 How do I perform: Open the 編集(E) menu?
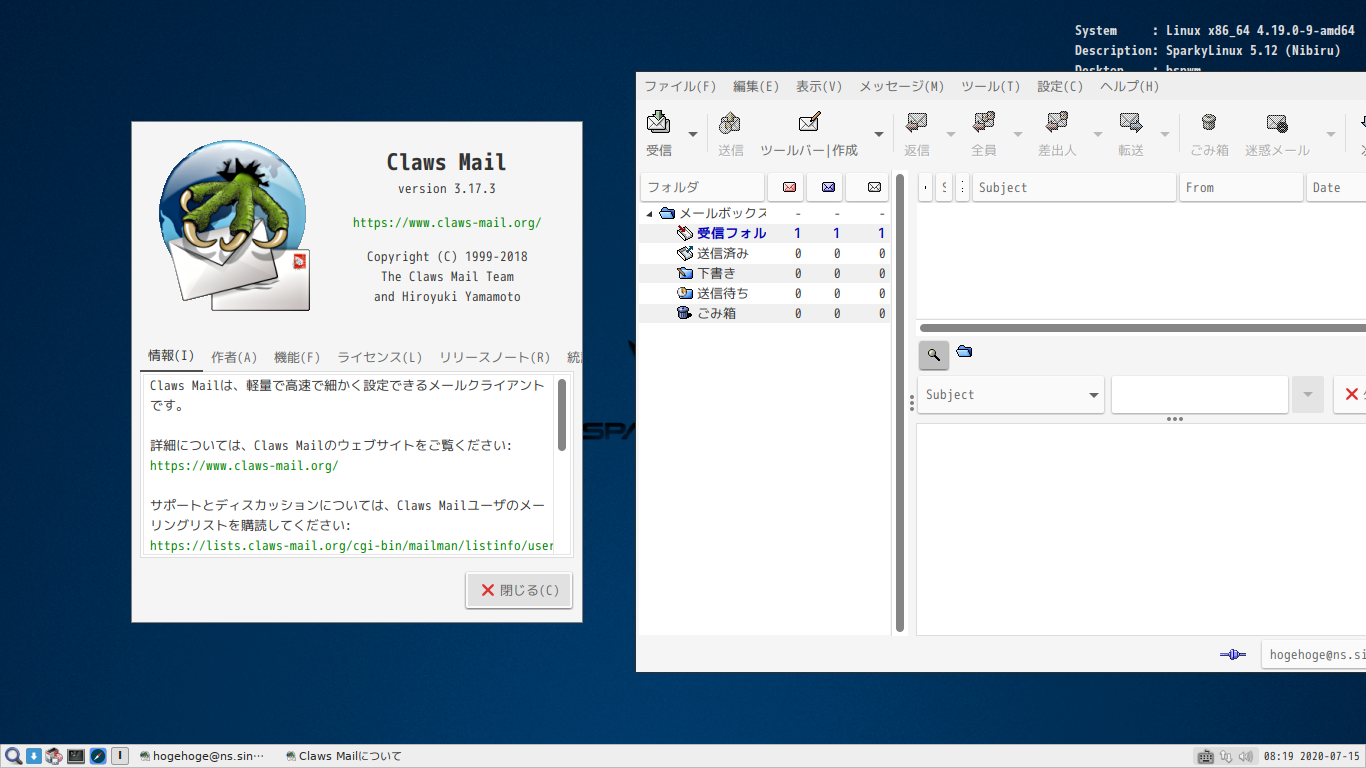click(756, 86)
